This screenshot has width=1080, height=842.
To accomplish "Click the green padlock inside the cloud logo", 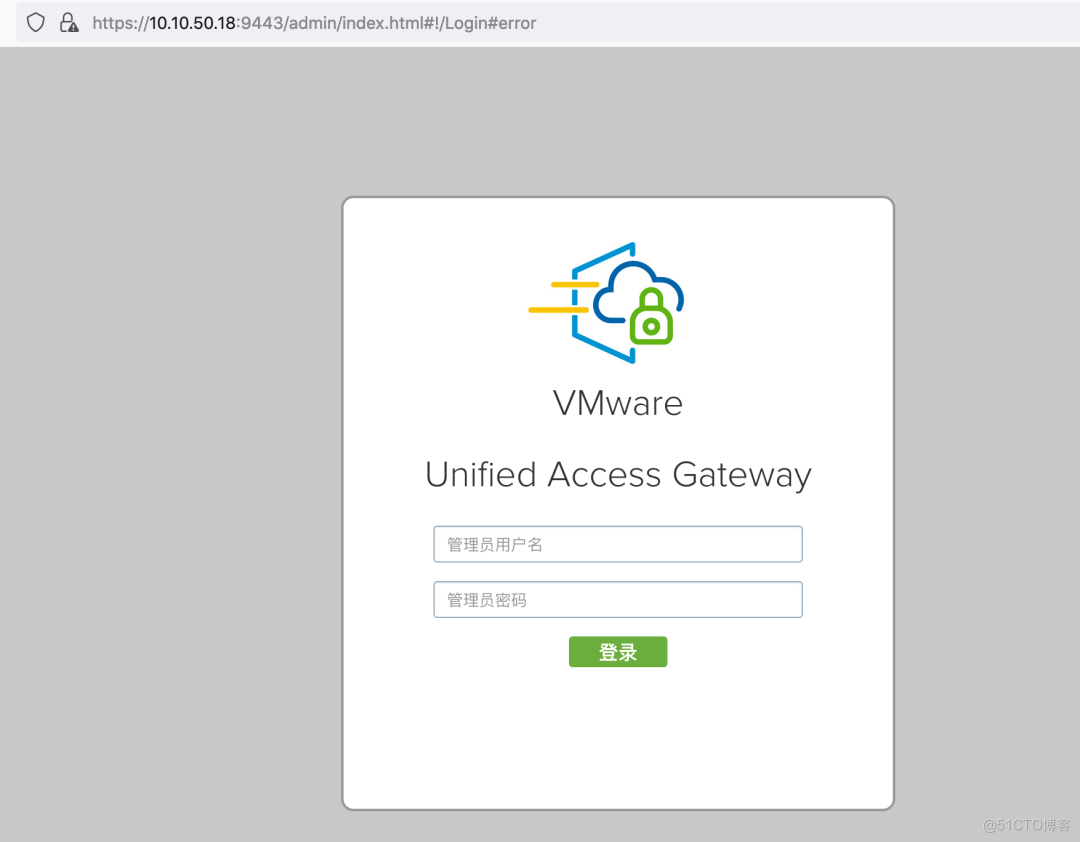I will coord(650,315).
